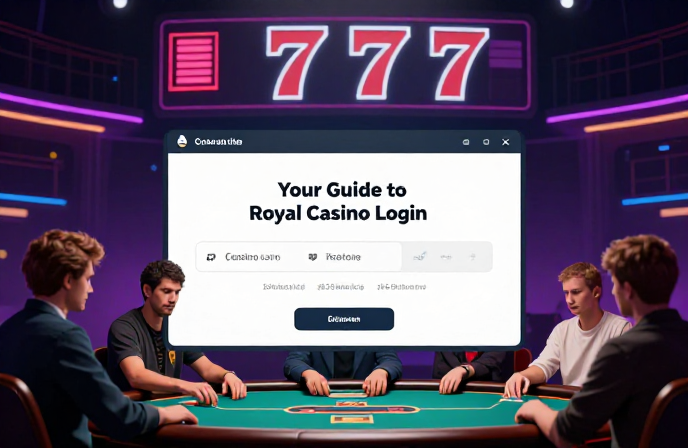Click the middle red 7 on the sign
The image size is (688, 448).
point(379,63)
